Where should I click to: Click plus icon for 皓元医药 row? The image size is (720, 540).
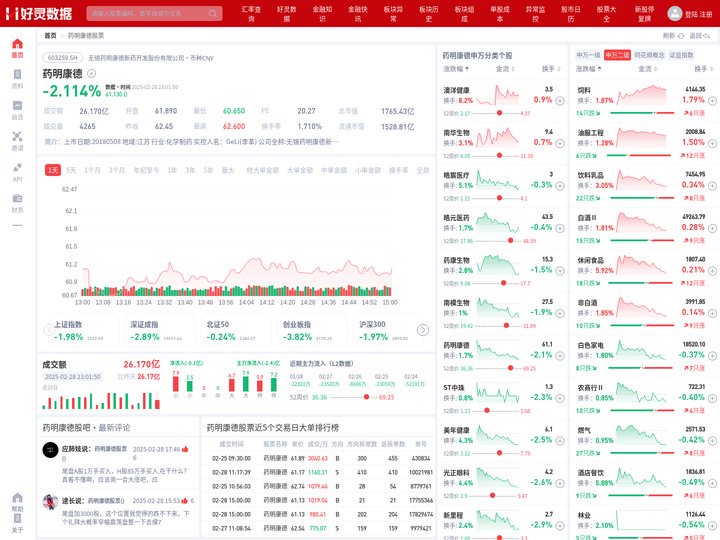coord(560,228)
